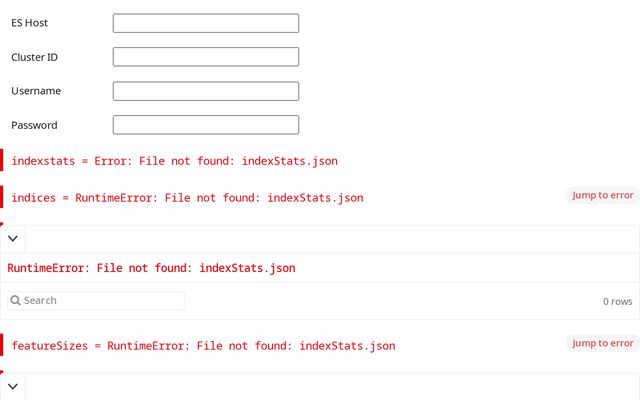Click the RuntimeError message inside the table

coord(151,268)
